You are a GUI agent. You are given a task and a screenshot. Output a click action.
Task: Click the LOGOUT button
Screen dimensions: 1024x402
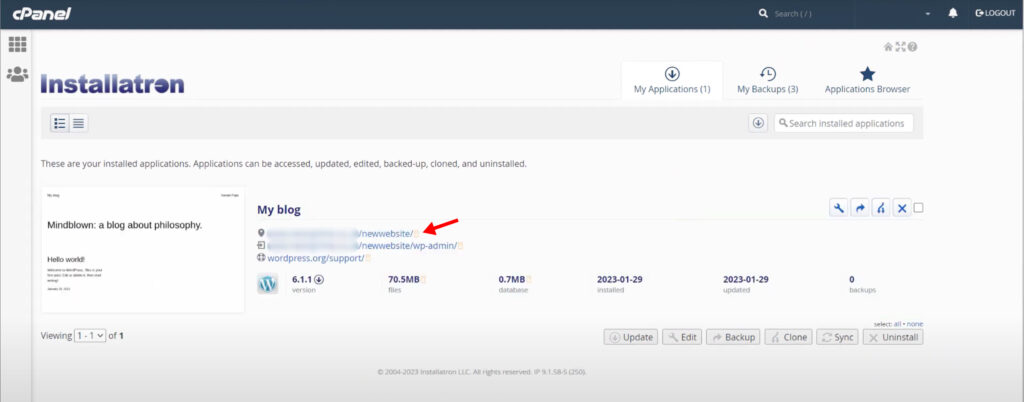995,13
